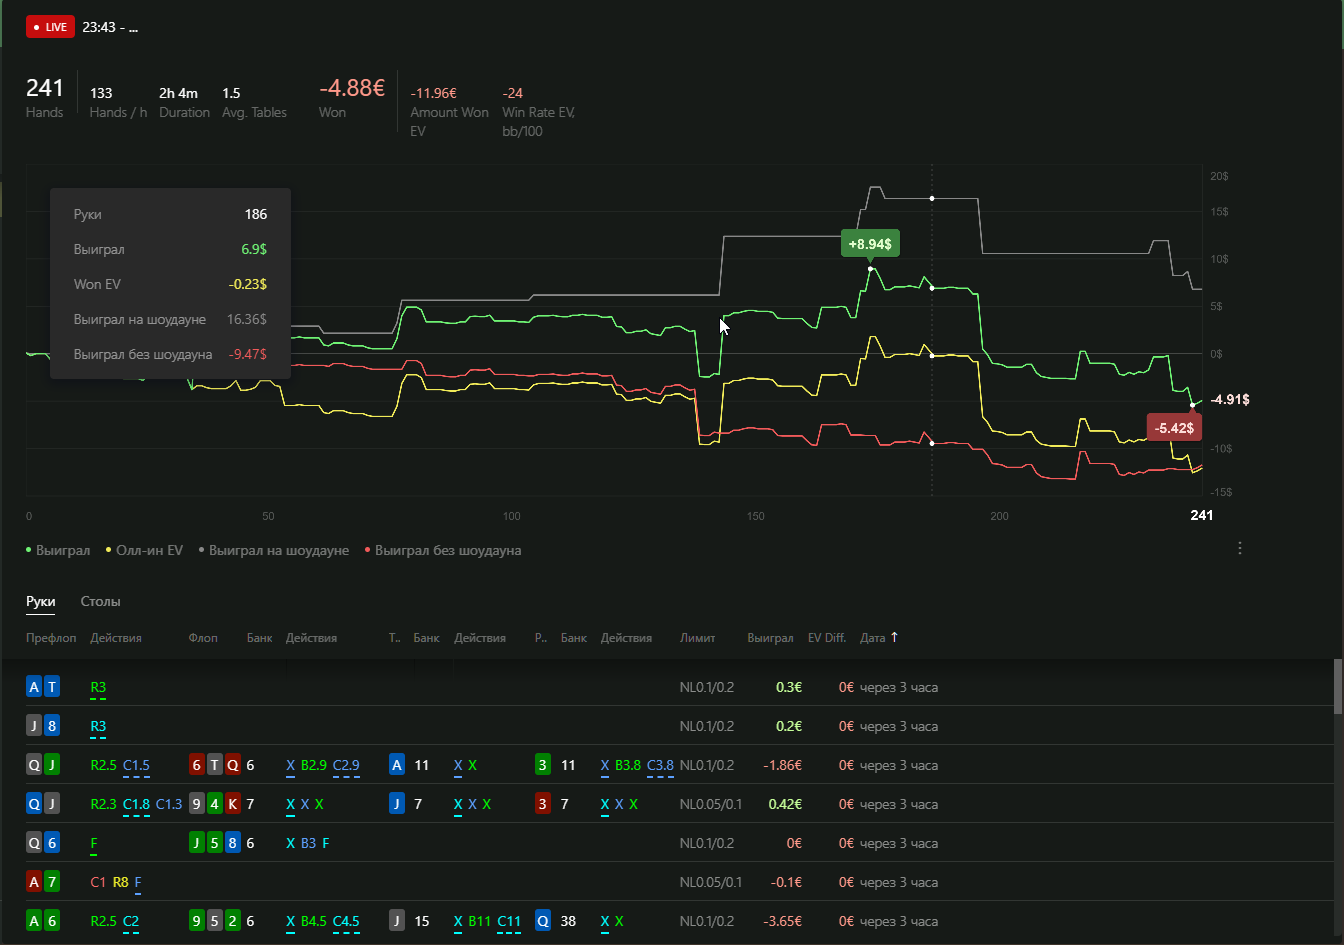Sort by the EV Diff. column header
The width and height of the screenshot is (1344, 945).
pos(827,638)
